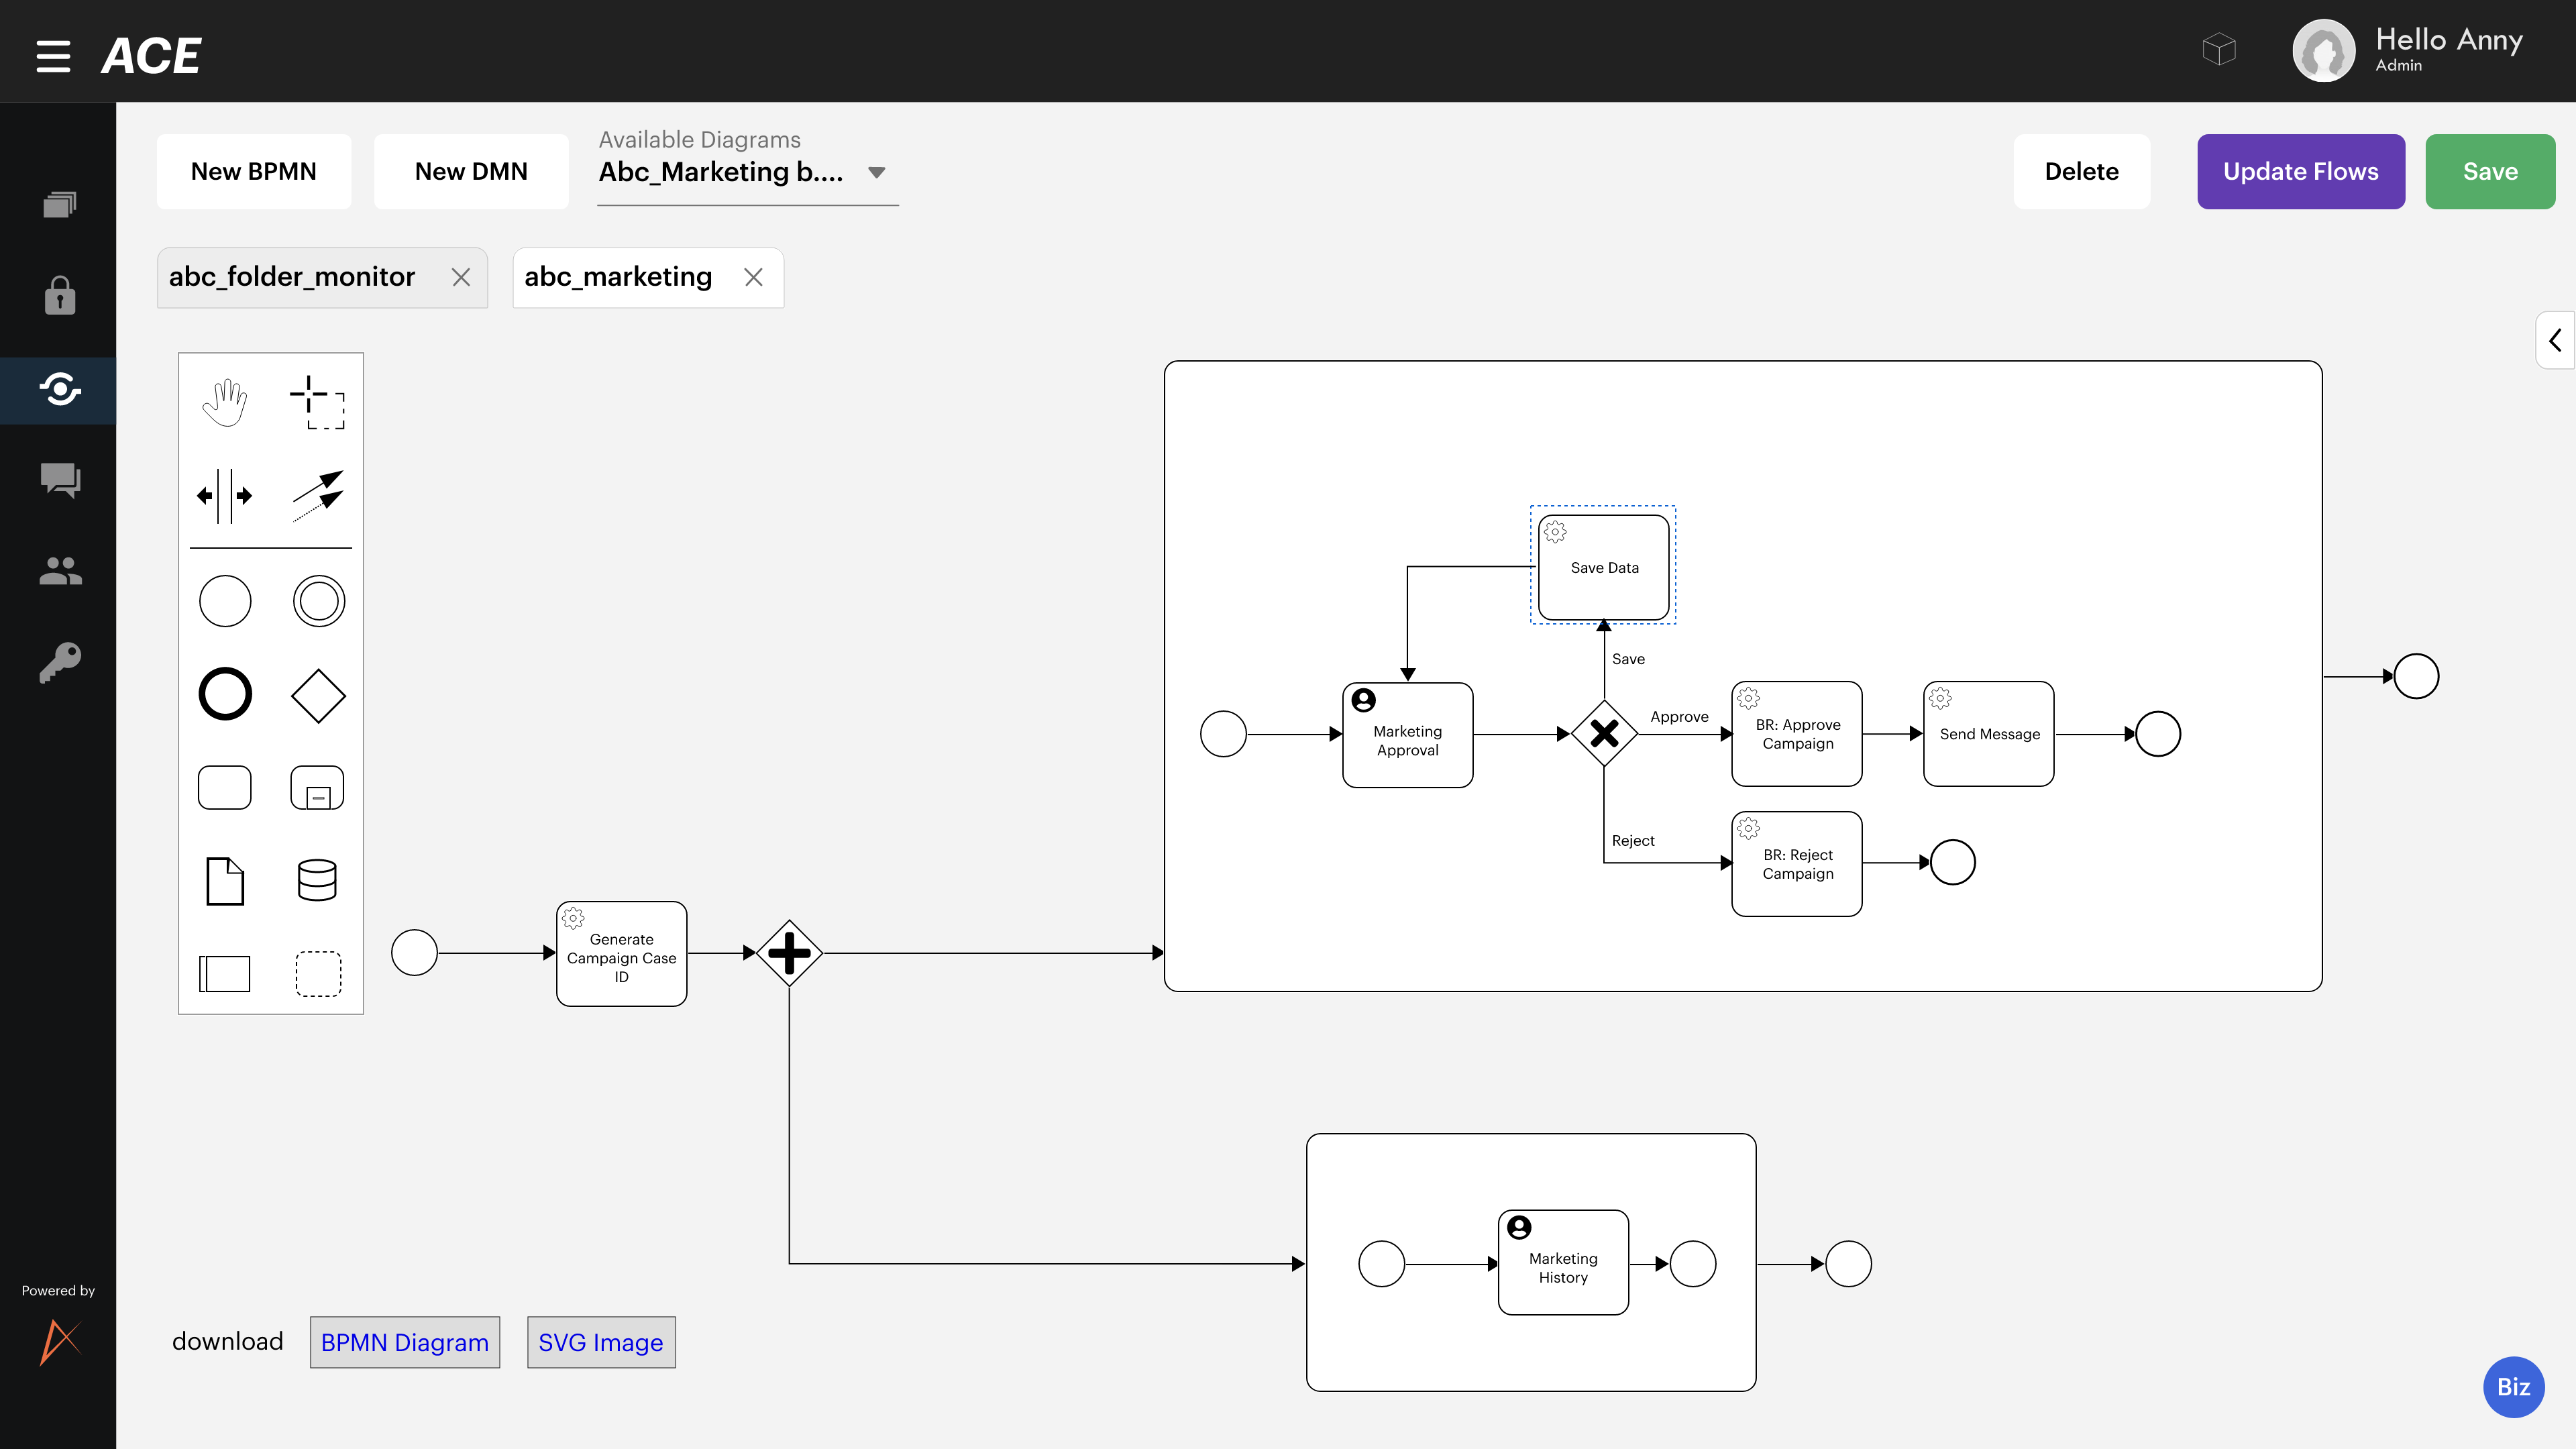
Task: Activate global connect arrows tool
Action: 317,495
